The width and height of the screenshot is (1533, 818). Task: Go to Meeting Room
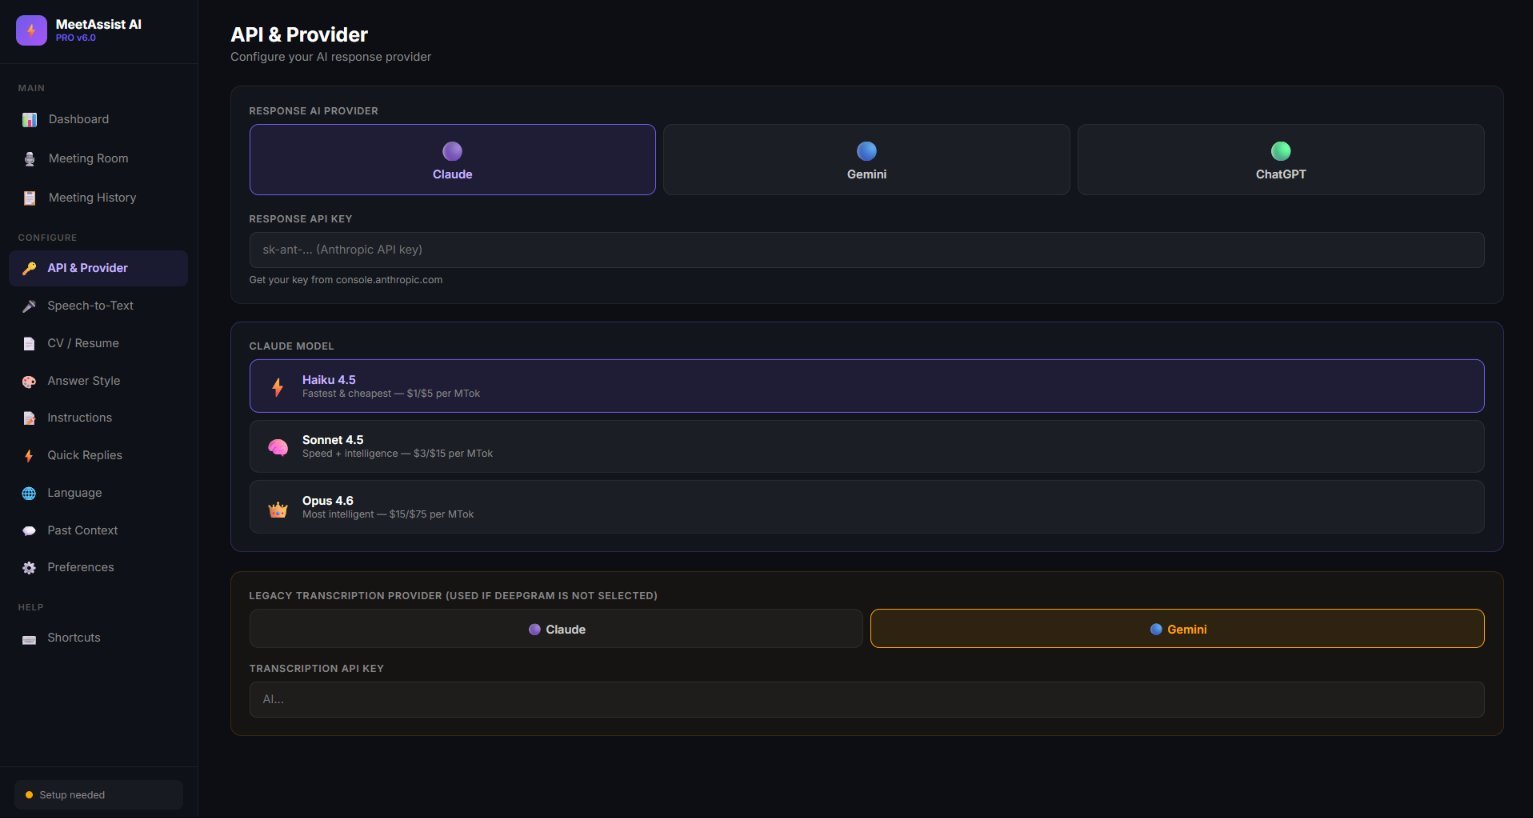tap(98, 159)
